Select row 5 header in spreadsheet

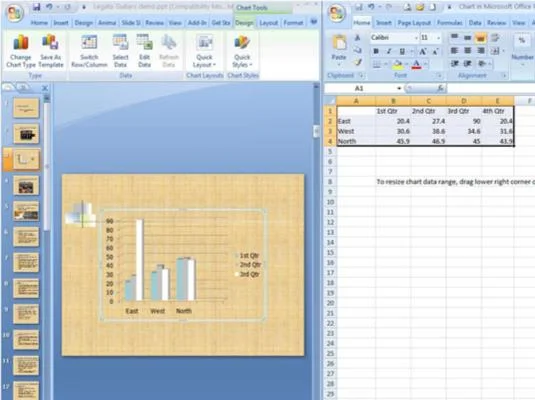point(330,151)
